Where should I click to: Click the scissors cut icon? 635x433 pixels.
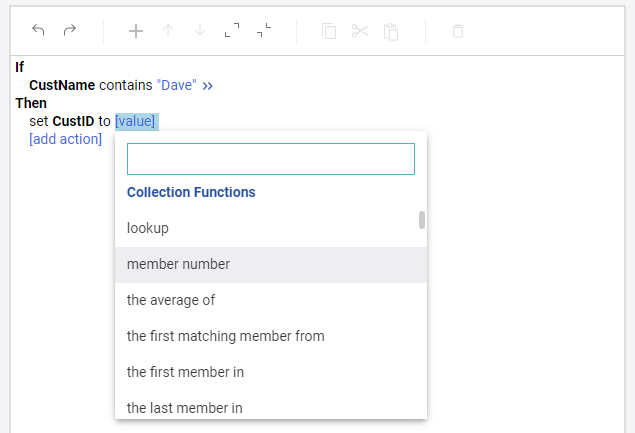pos(360,31)
